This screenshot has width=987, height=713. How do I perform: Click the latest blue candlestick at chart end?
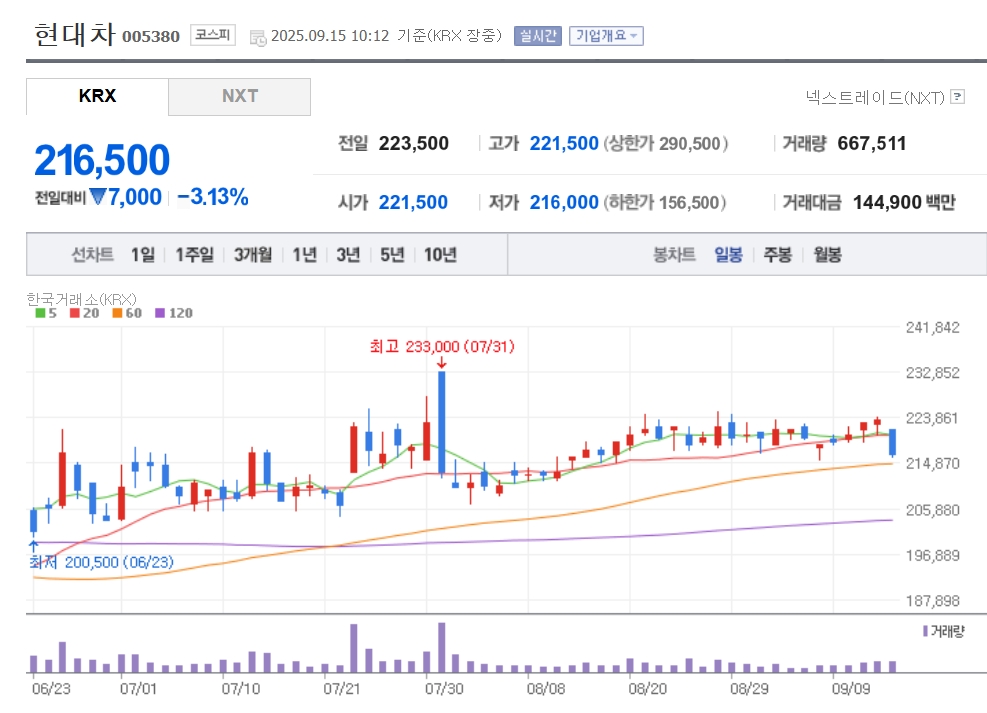coord(893,441)
